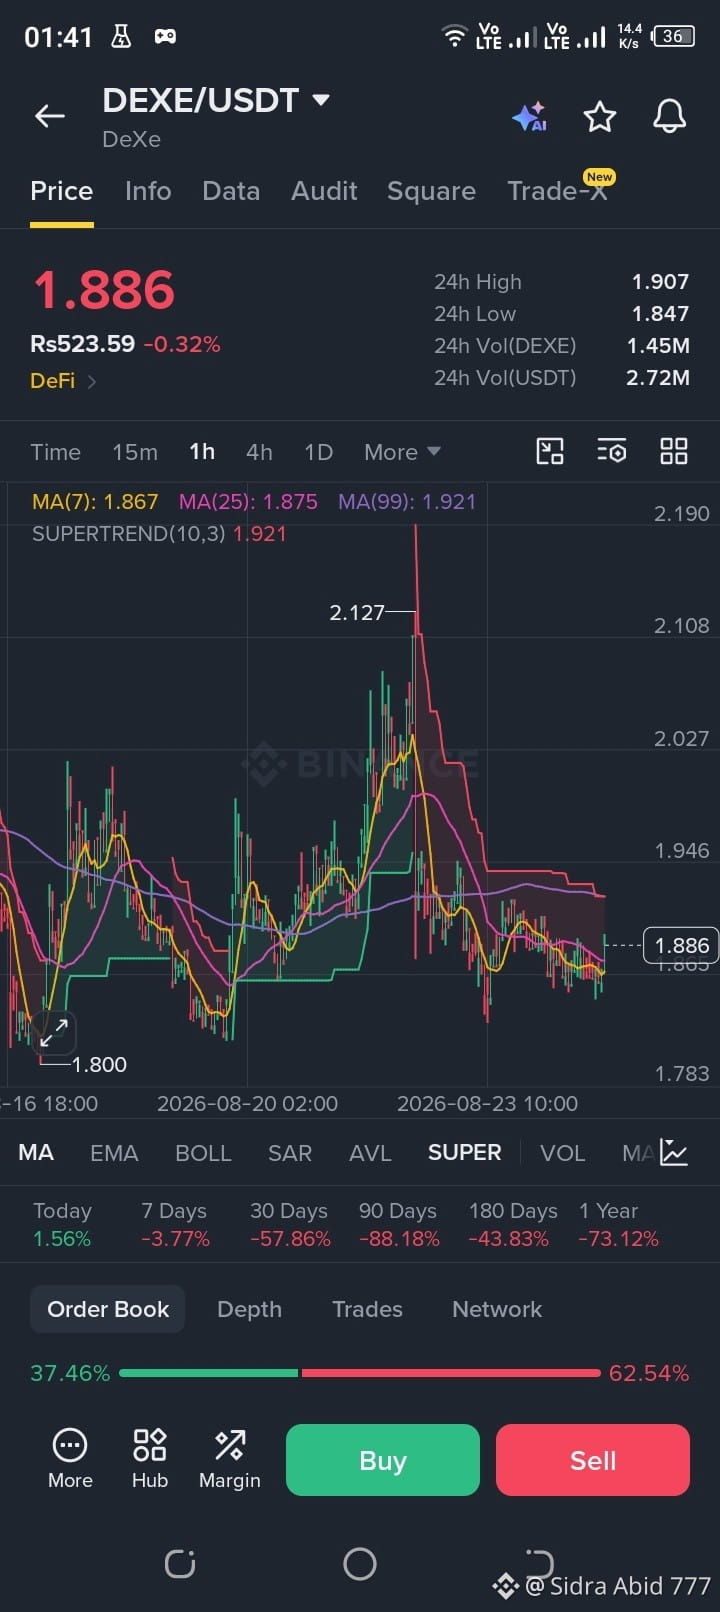Select the Order Book tab
Image resolution: width=720 pixels, height=1612 pixels.
[x=108, y=1309]
